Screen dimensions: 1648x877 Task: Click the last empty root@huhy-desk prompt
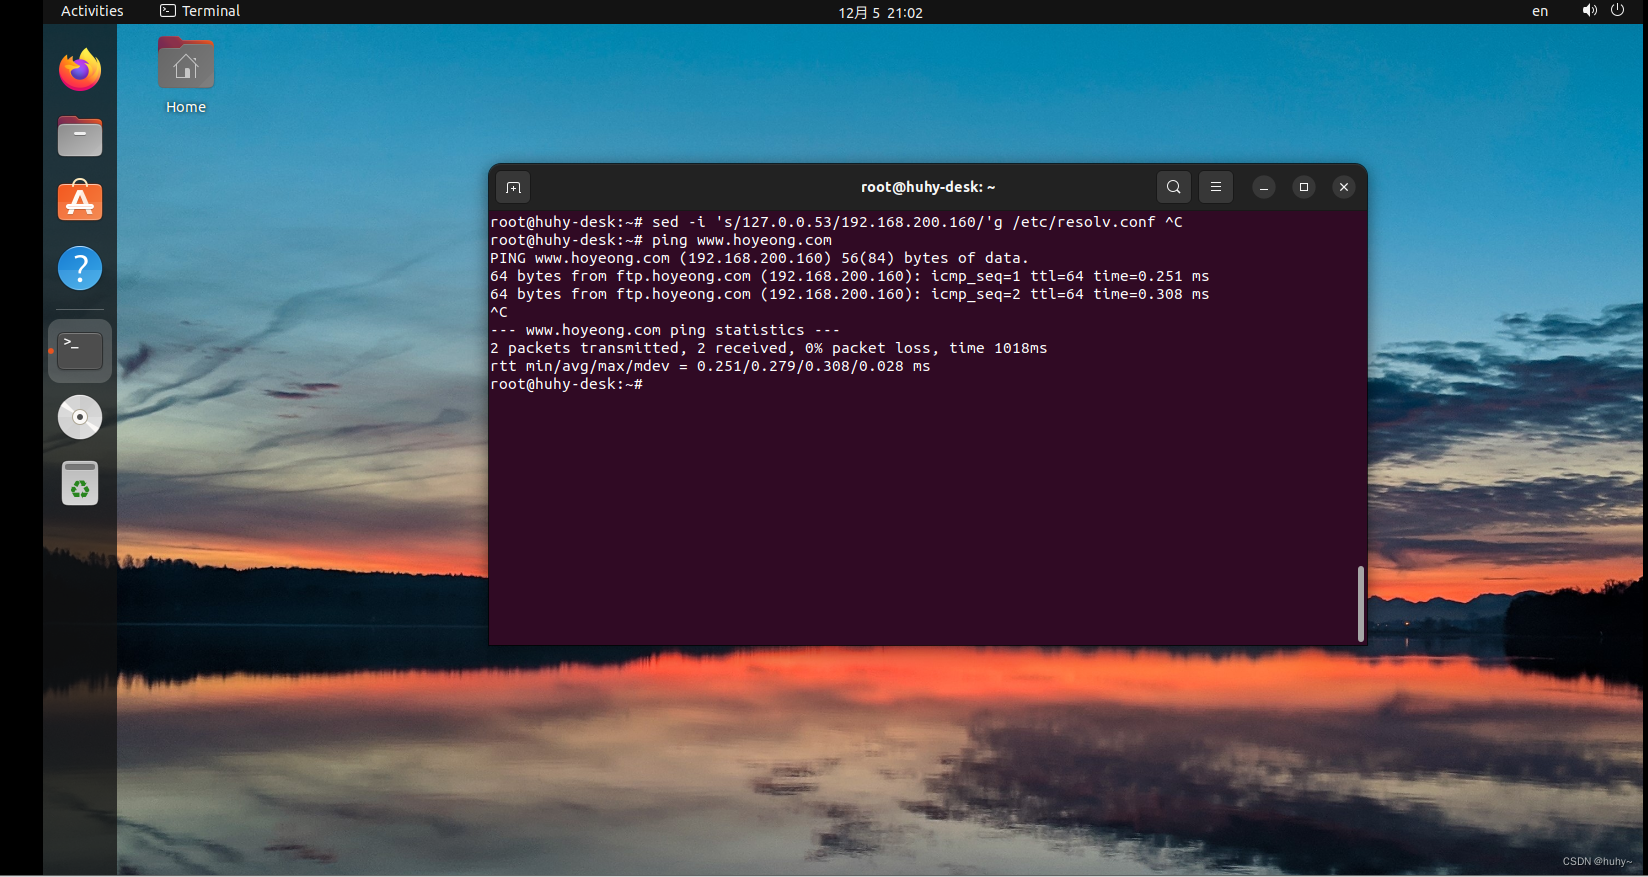click(566, 384)
